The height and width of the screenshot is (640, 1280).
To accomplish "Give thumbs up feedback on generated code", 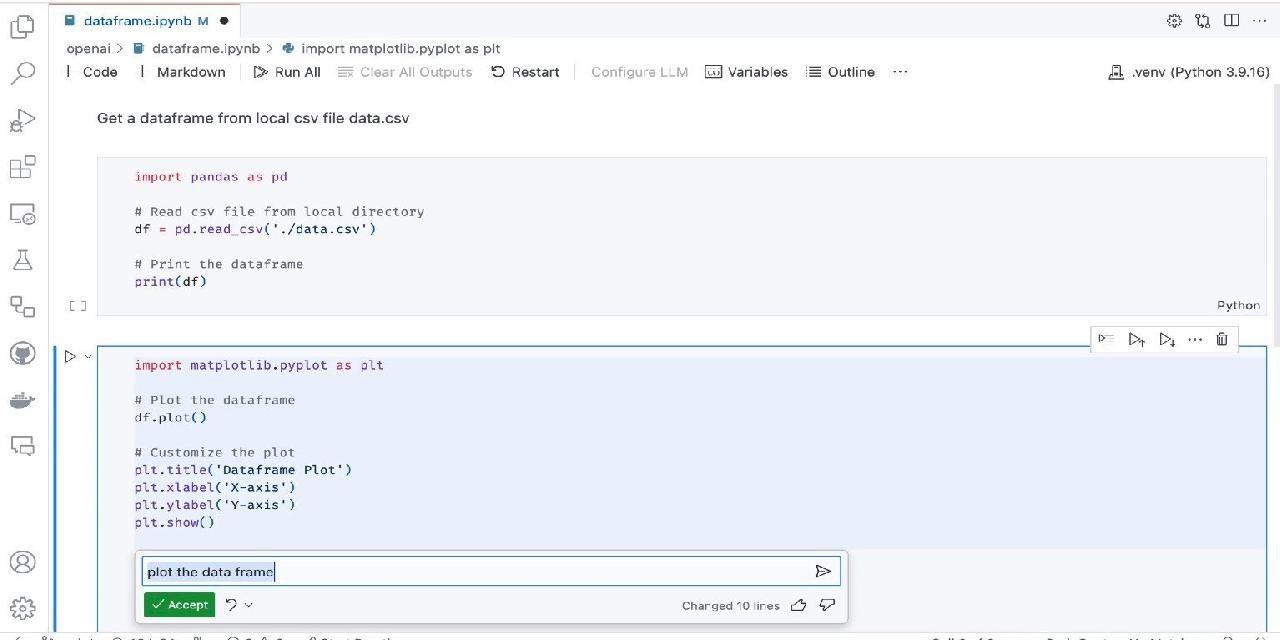I will tap(799, 605).
